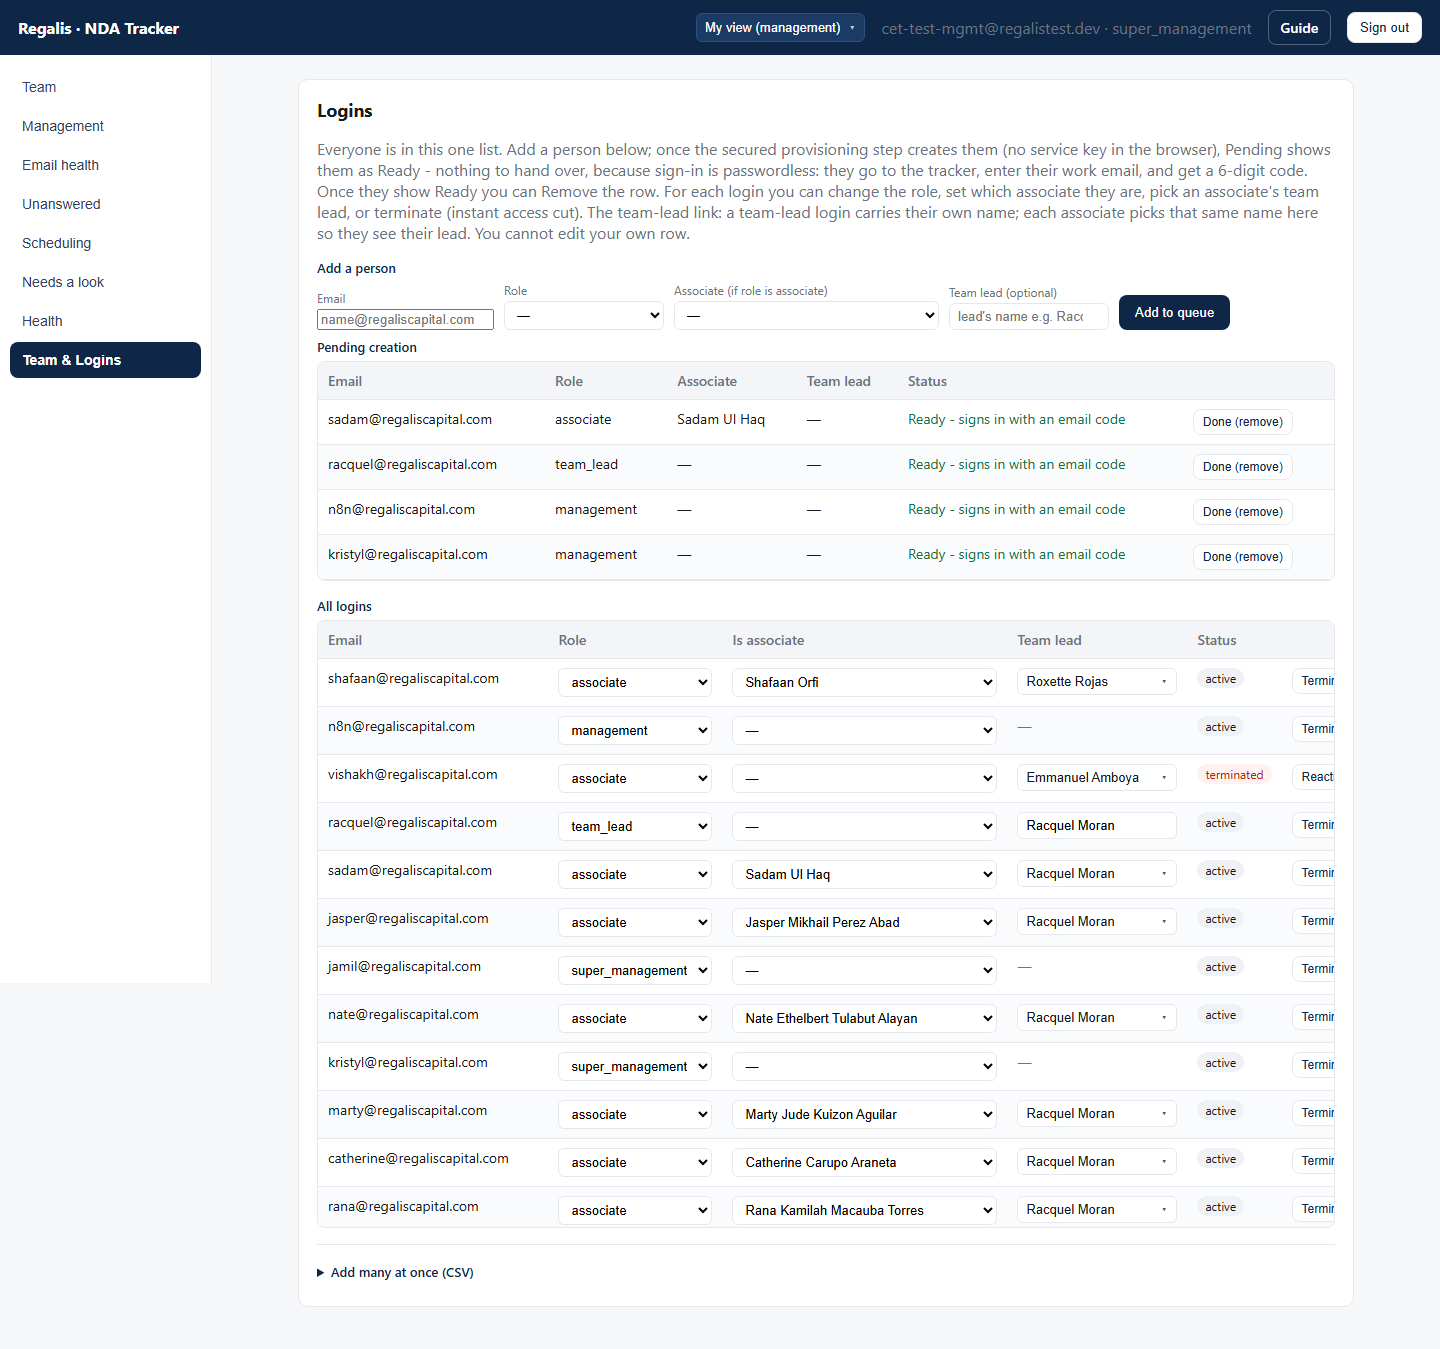The image size is (1440, 1349).
Task: Open Is associate dropdown for kristyl login
Action: click(x=864, y=1066)
